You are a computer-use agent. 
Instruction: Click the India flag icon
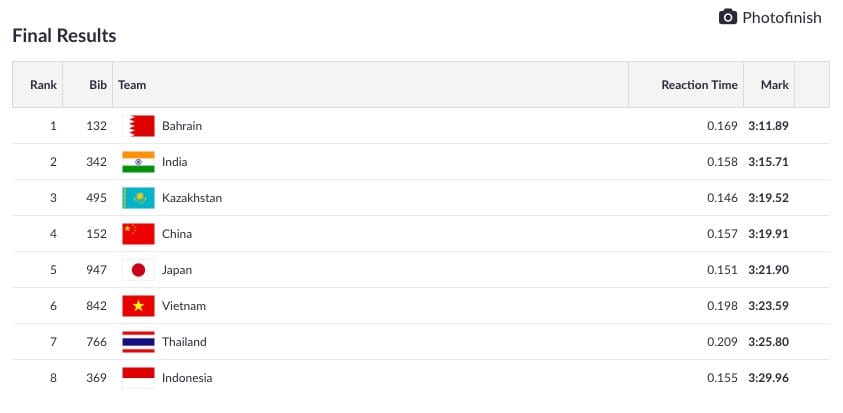[138, 162]
